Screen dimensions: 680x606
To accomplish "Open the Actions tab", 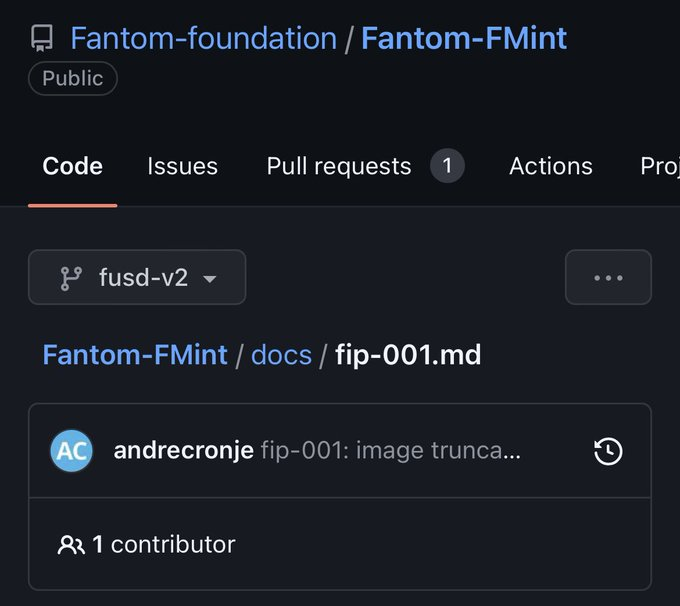I will (x=551, y=166).
